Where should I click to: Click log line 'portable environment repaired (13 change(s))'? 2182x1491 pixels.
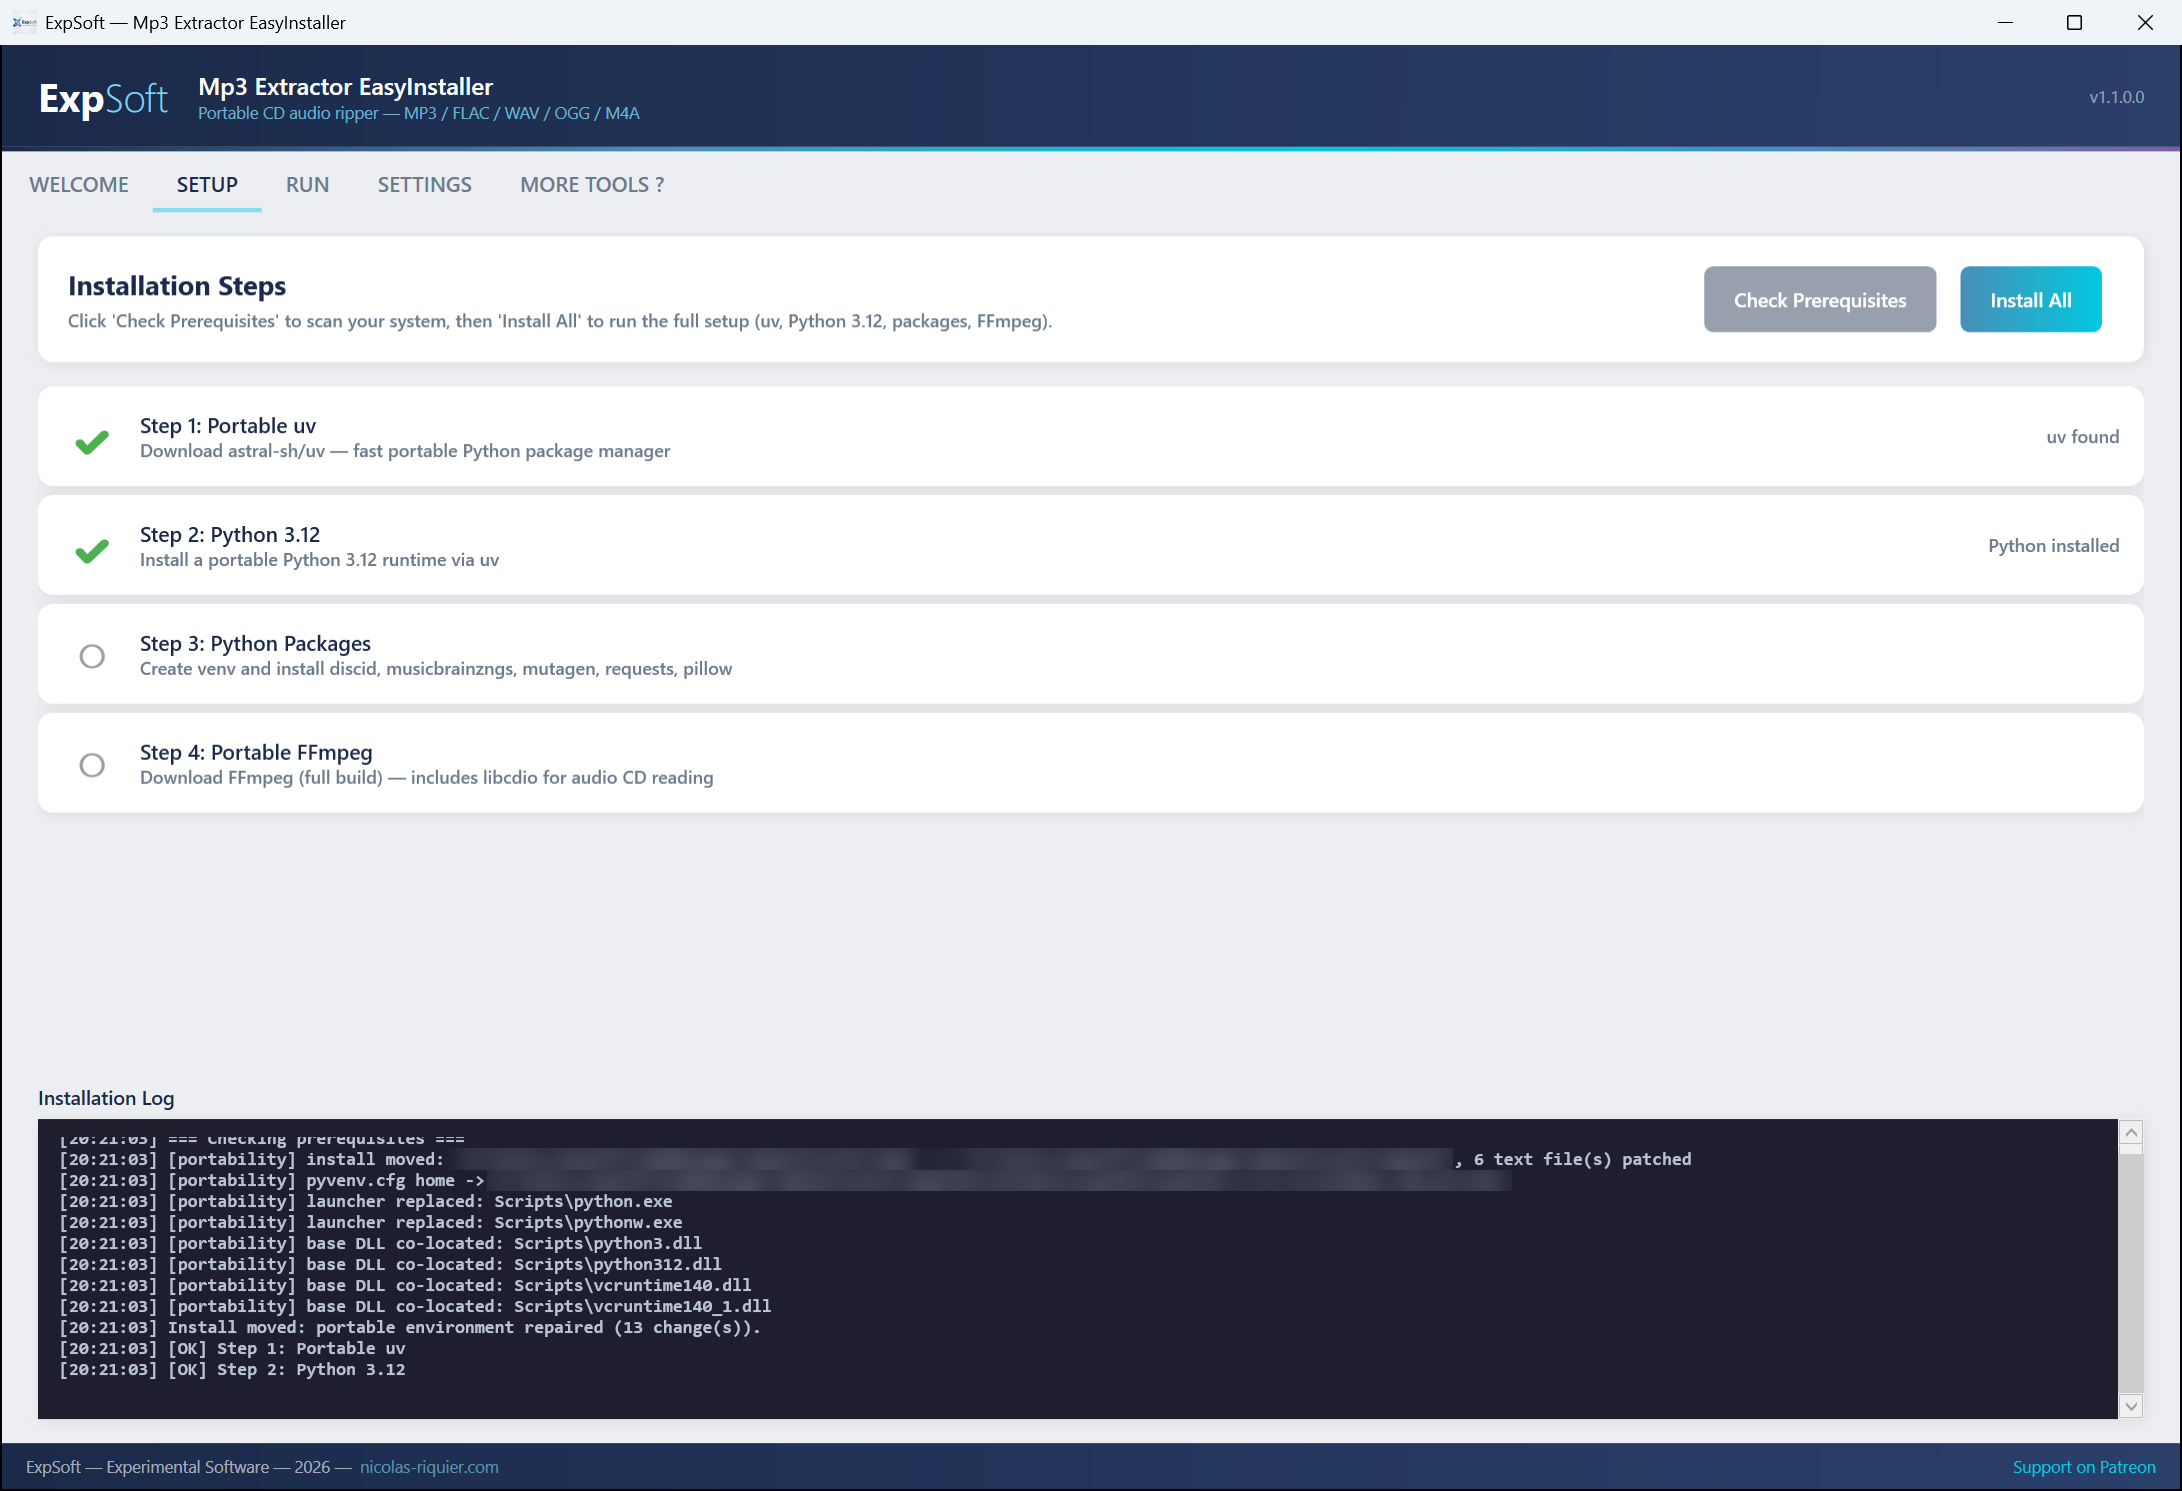click(410, 1328)
